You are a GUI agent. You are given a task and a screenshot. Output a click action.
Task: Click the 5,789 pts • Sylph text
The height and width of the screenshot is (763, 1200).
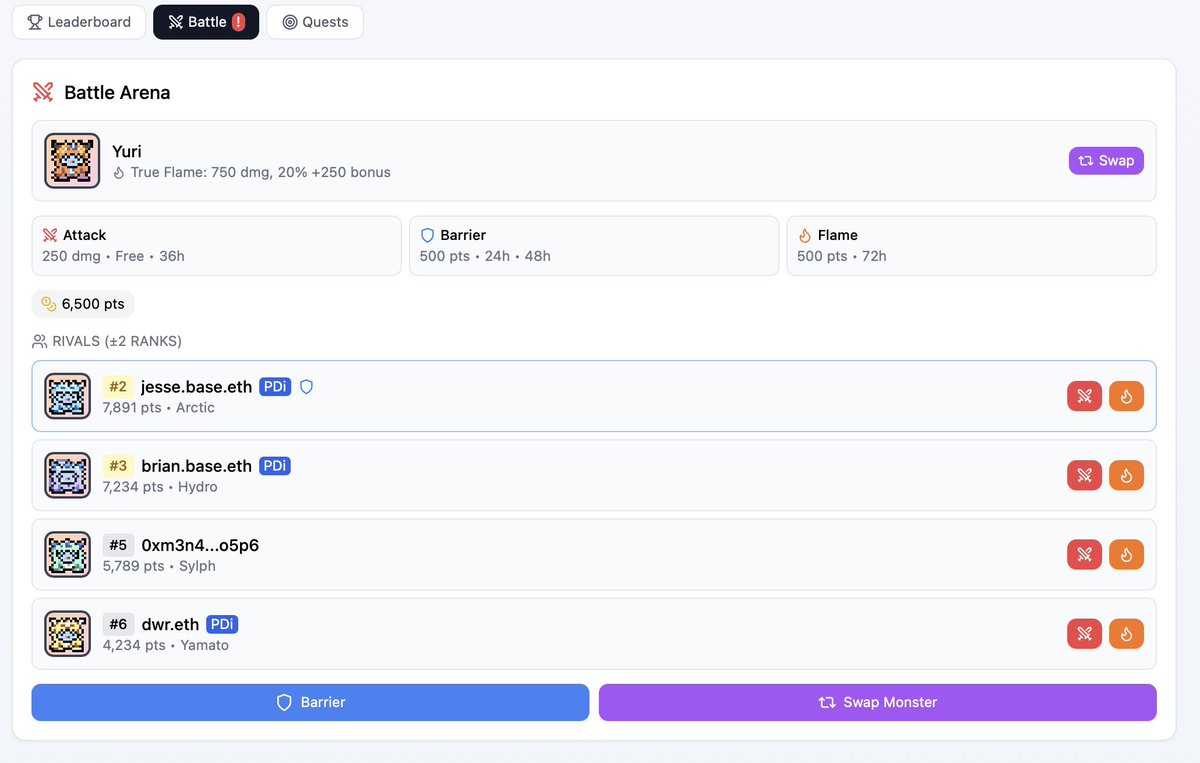tap(159, 566)
